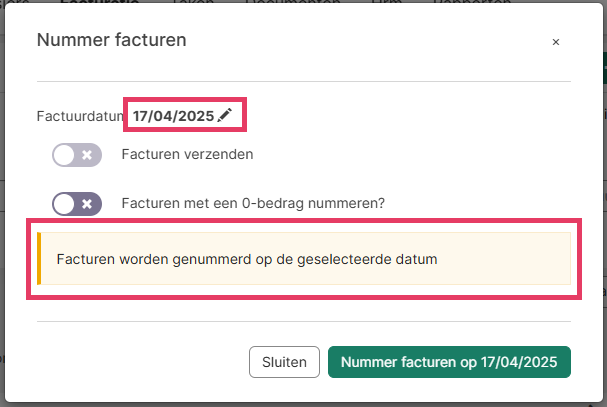Image resolution: width=607 pixels, height=407 pixels.
Task: Toggle numbering of 0-bedrag invoices
Action: [x=77, y=204]
